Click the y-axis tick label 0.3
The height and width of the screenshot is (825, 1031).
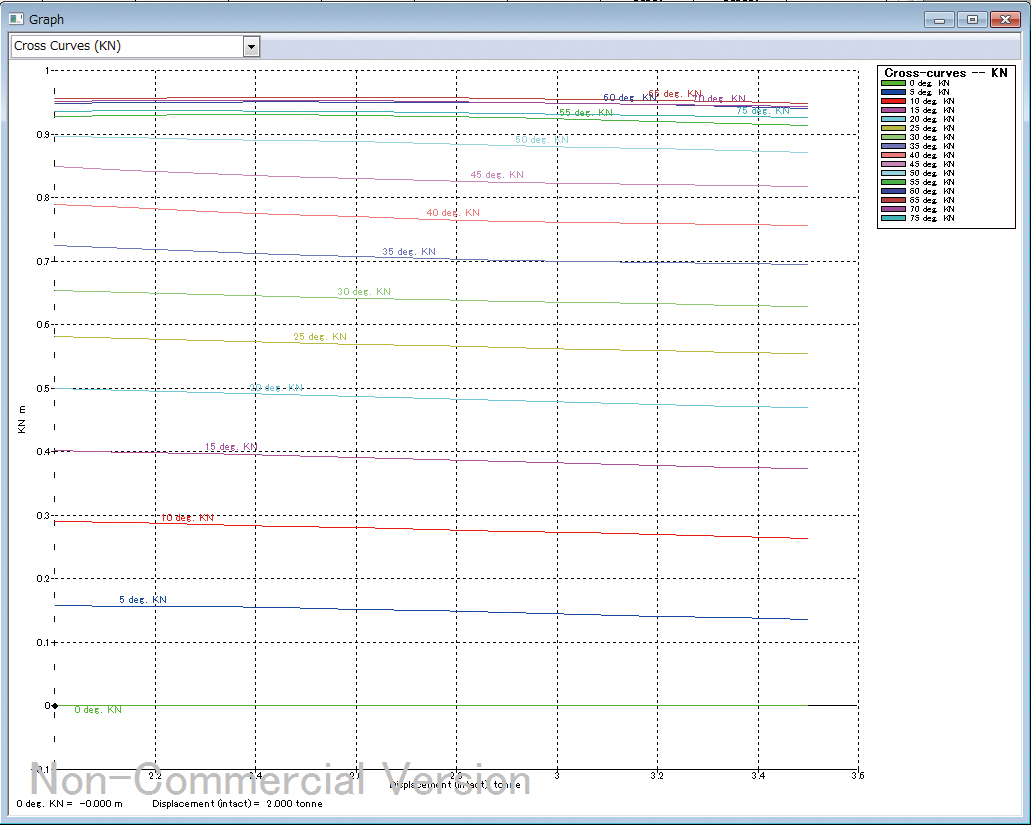(43, 515)
